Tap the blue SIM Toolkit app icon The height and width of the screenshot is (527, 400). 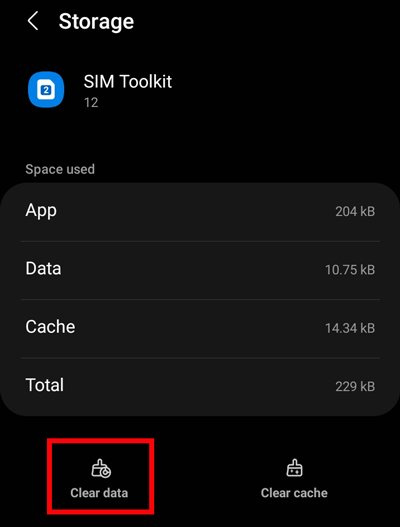coord(46,89)
